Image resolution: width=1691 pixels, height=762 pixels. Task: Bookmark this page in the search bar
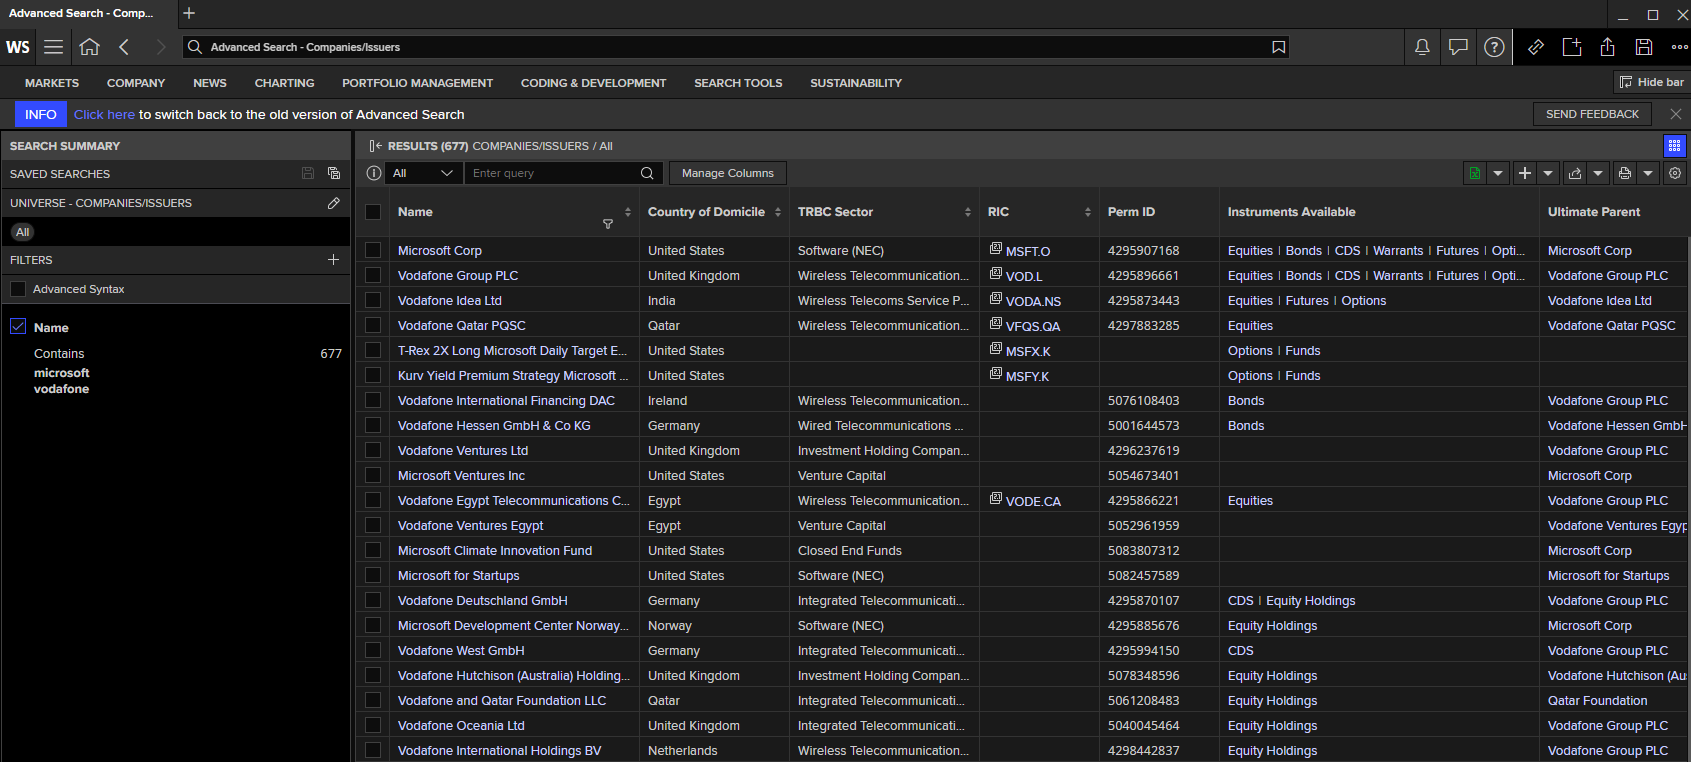(x=1278, y=47)
